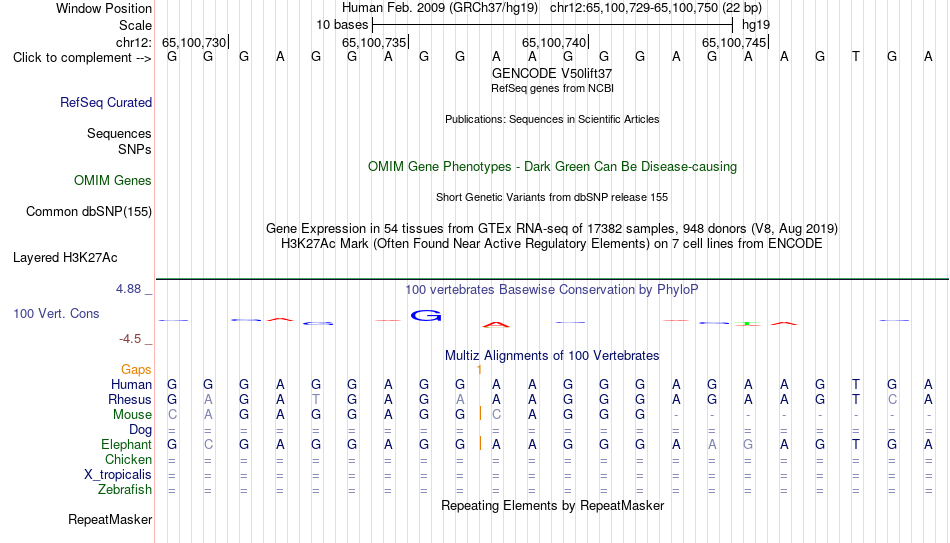
Task: Click the GTEx Gene Expression track title
Action: coord(552,228)
